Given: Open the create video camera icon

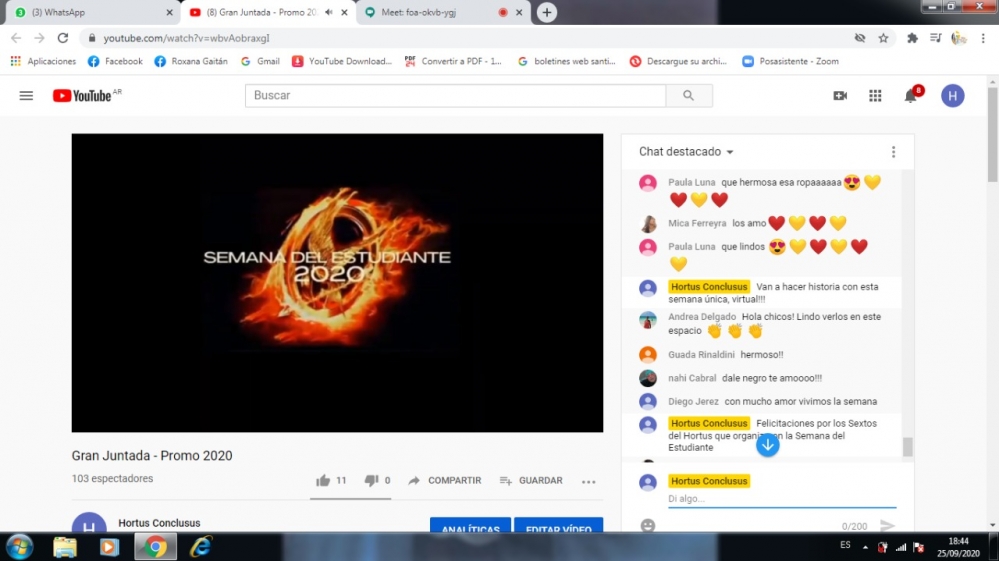Looking at the screenshot, I should click(x=840, y=96).
